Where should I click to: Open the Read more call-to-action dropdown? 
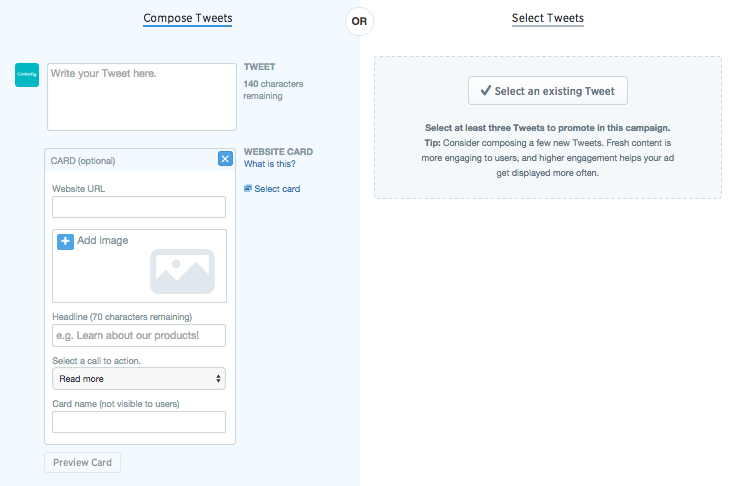tap(139, 379)
